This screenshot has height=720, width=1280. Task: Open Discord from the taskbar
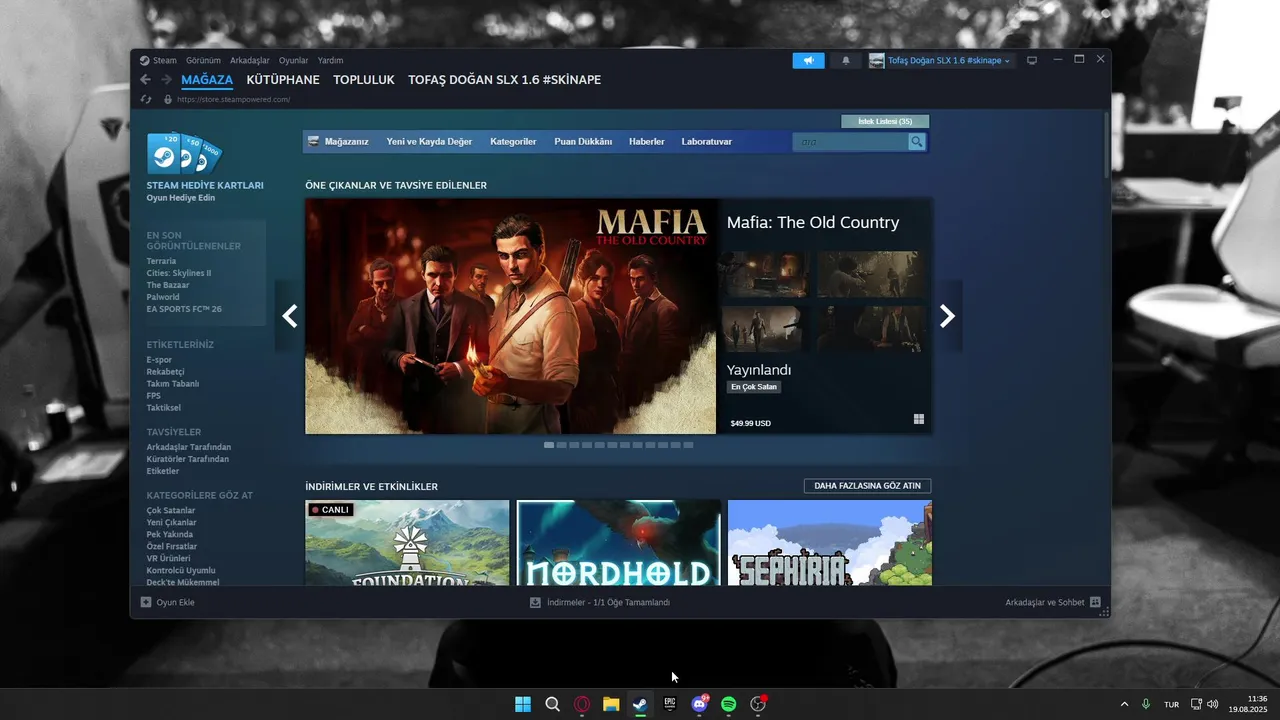(700, 704)
